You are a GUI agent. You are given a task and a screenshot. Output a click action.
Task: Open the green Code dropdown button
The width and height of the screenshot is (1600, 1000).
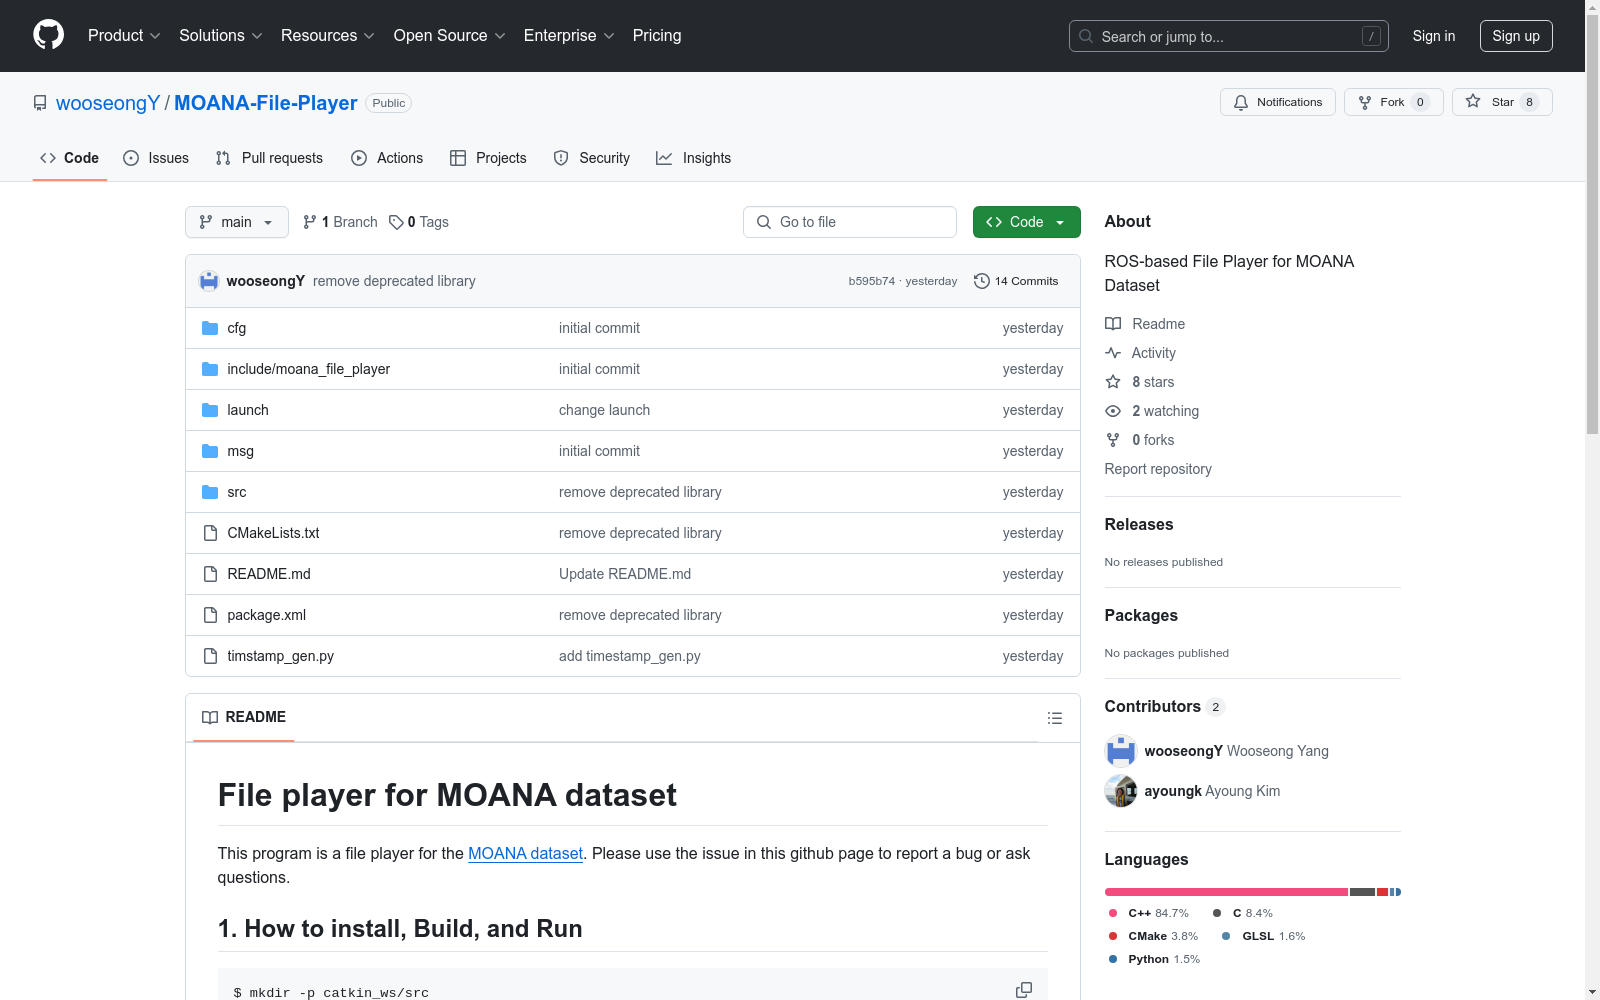point(1026,222)
